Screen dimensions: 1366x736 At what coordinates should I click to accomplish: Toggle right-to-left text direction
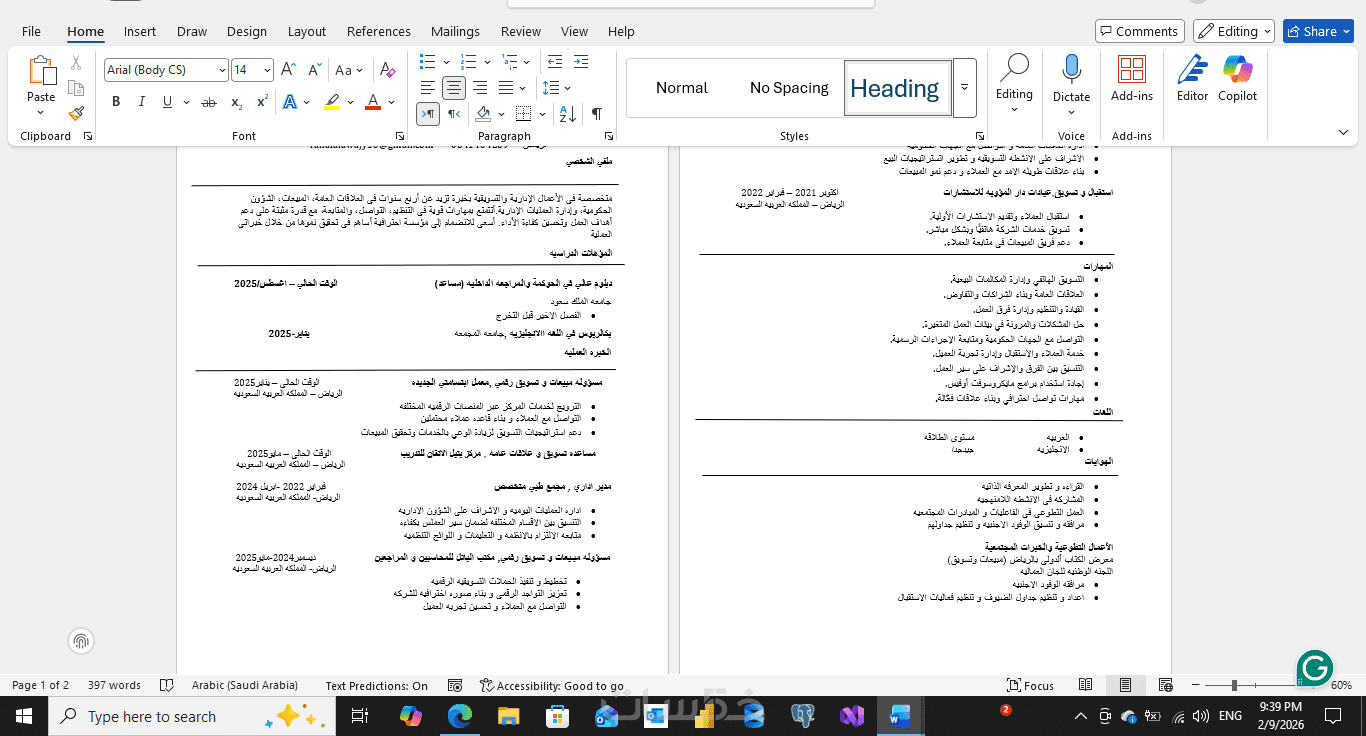coord(454,114)
